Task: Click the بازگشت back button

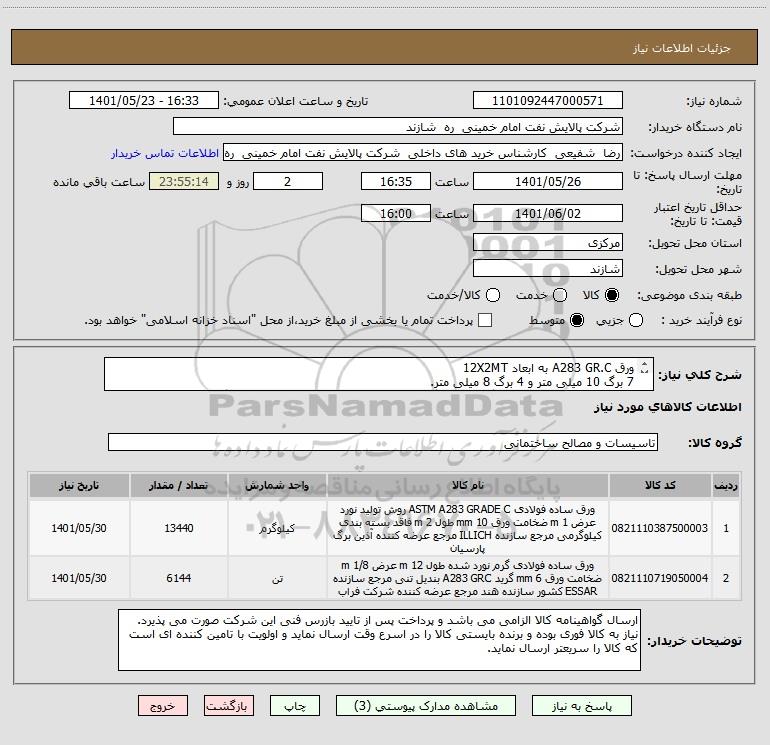Action: tap(229, 706)
